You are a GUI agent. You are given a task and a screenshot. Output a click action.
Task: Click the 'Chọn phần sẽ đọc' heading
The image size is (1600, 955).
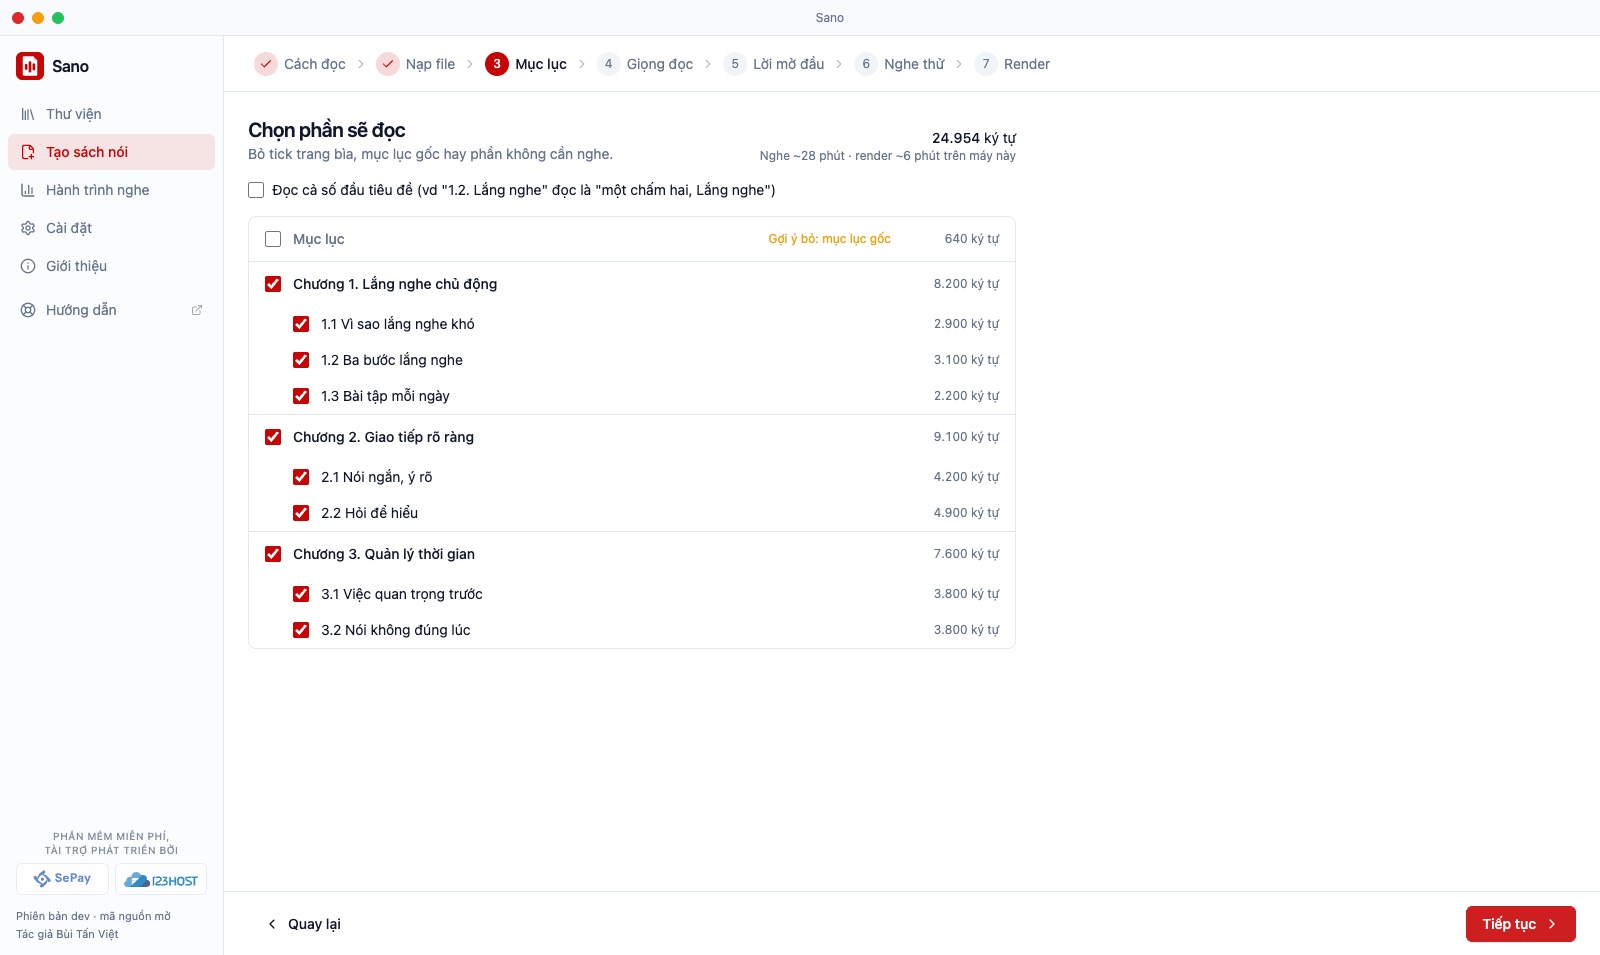327,130
